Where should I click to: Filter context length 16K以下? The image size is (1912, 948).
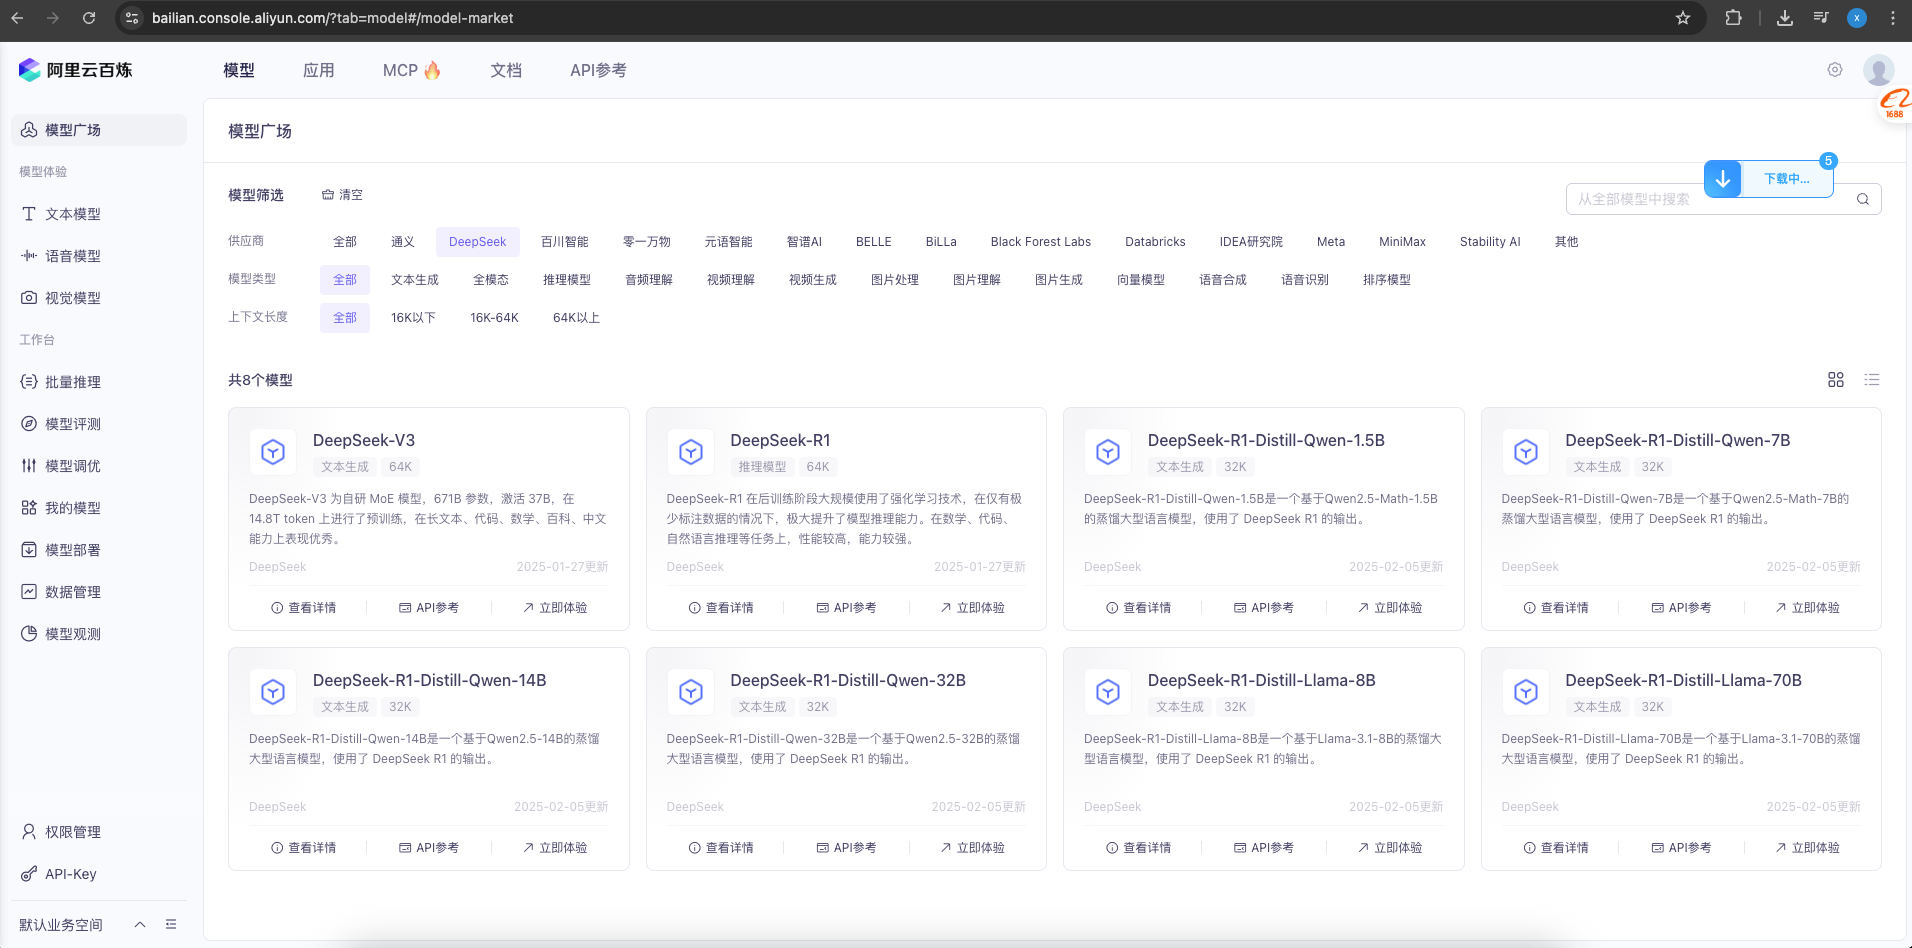(x=413, y=318)
